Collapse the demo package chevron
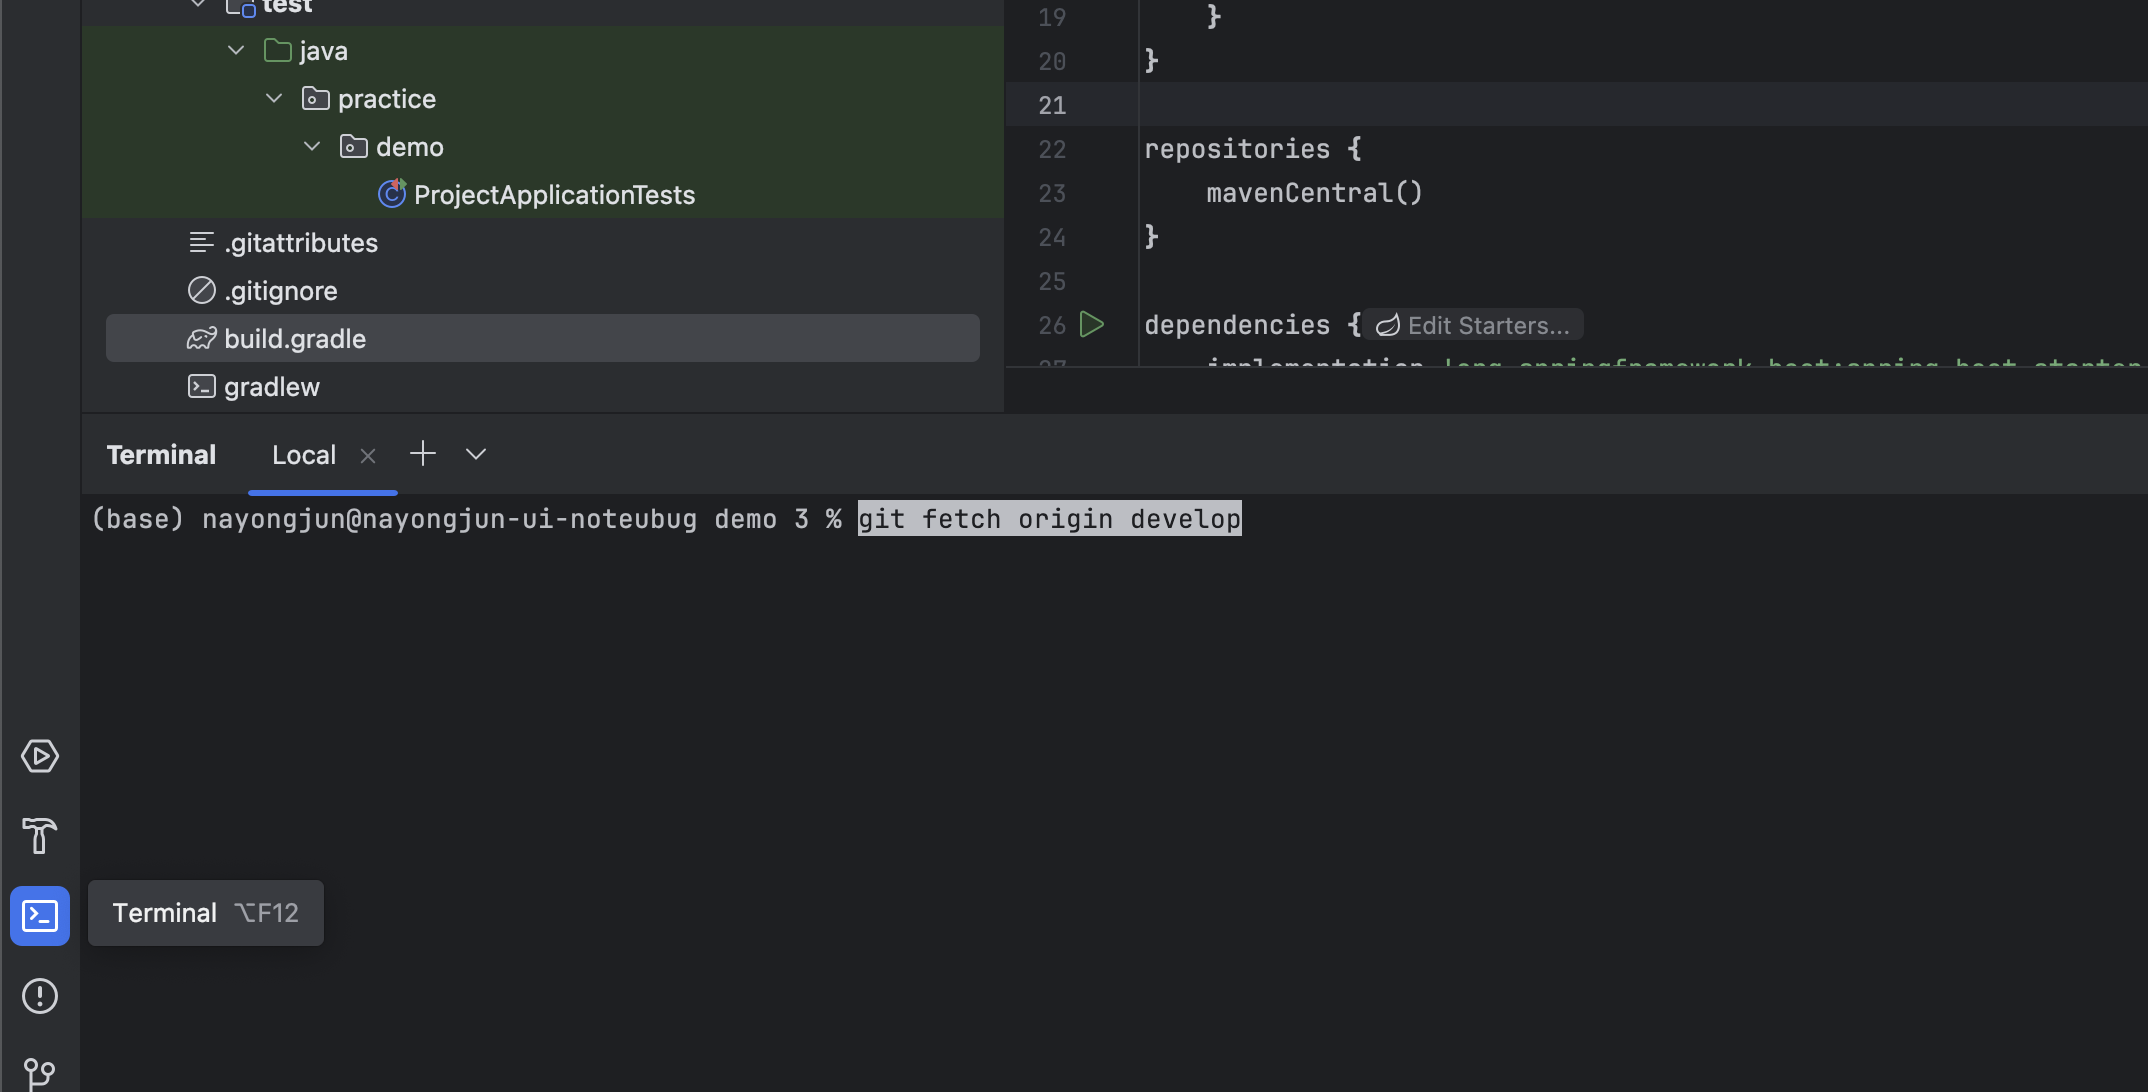2148x1092 pixels. pos(312,146)
